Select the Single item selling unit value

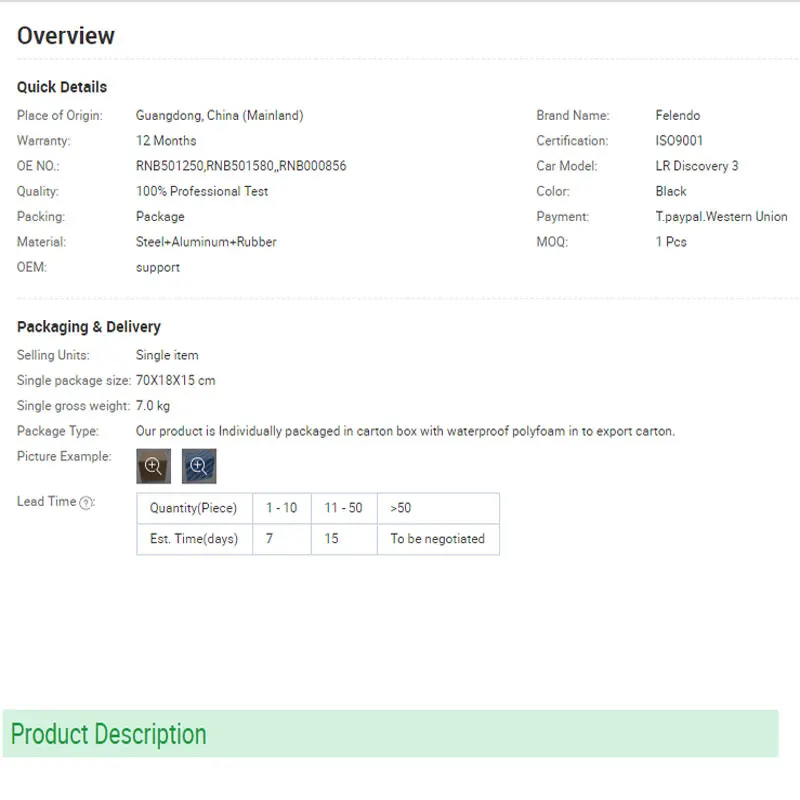(167, 355)
